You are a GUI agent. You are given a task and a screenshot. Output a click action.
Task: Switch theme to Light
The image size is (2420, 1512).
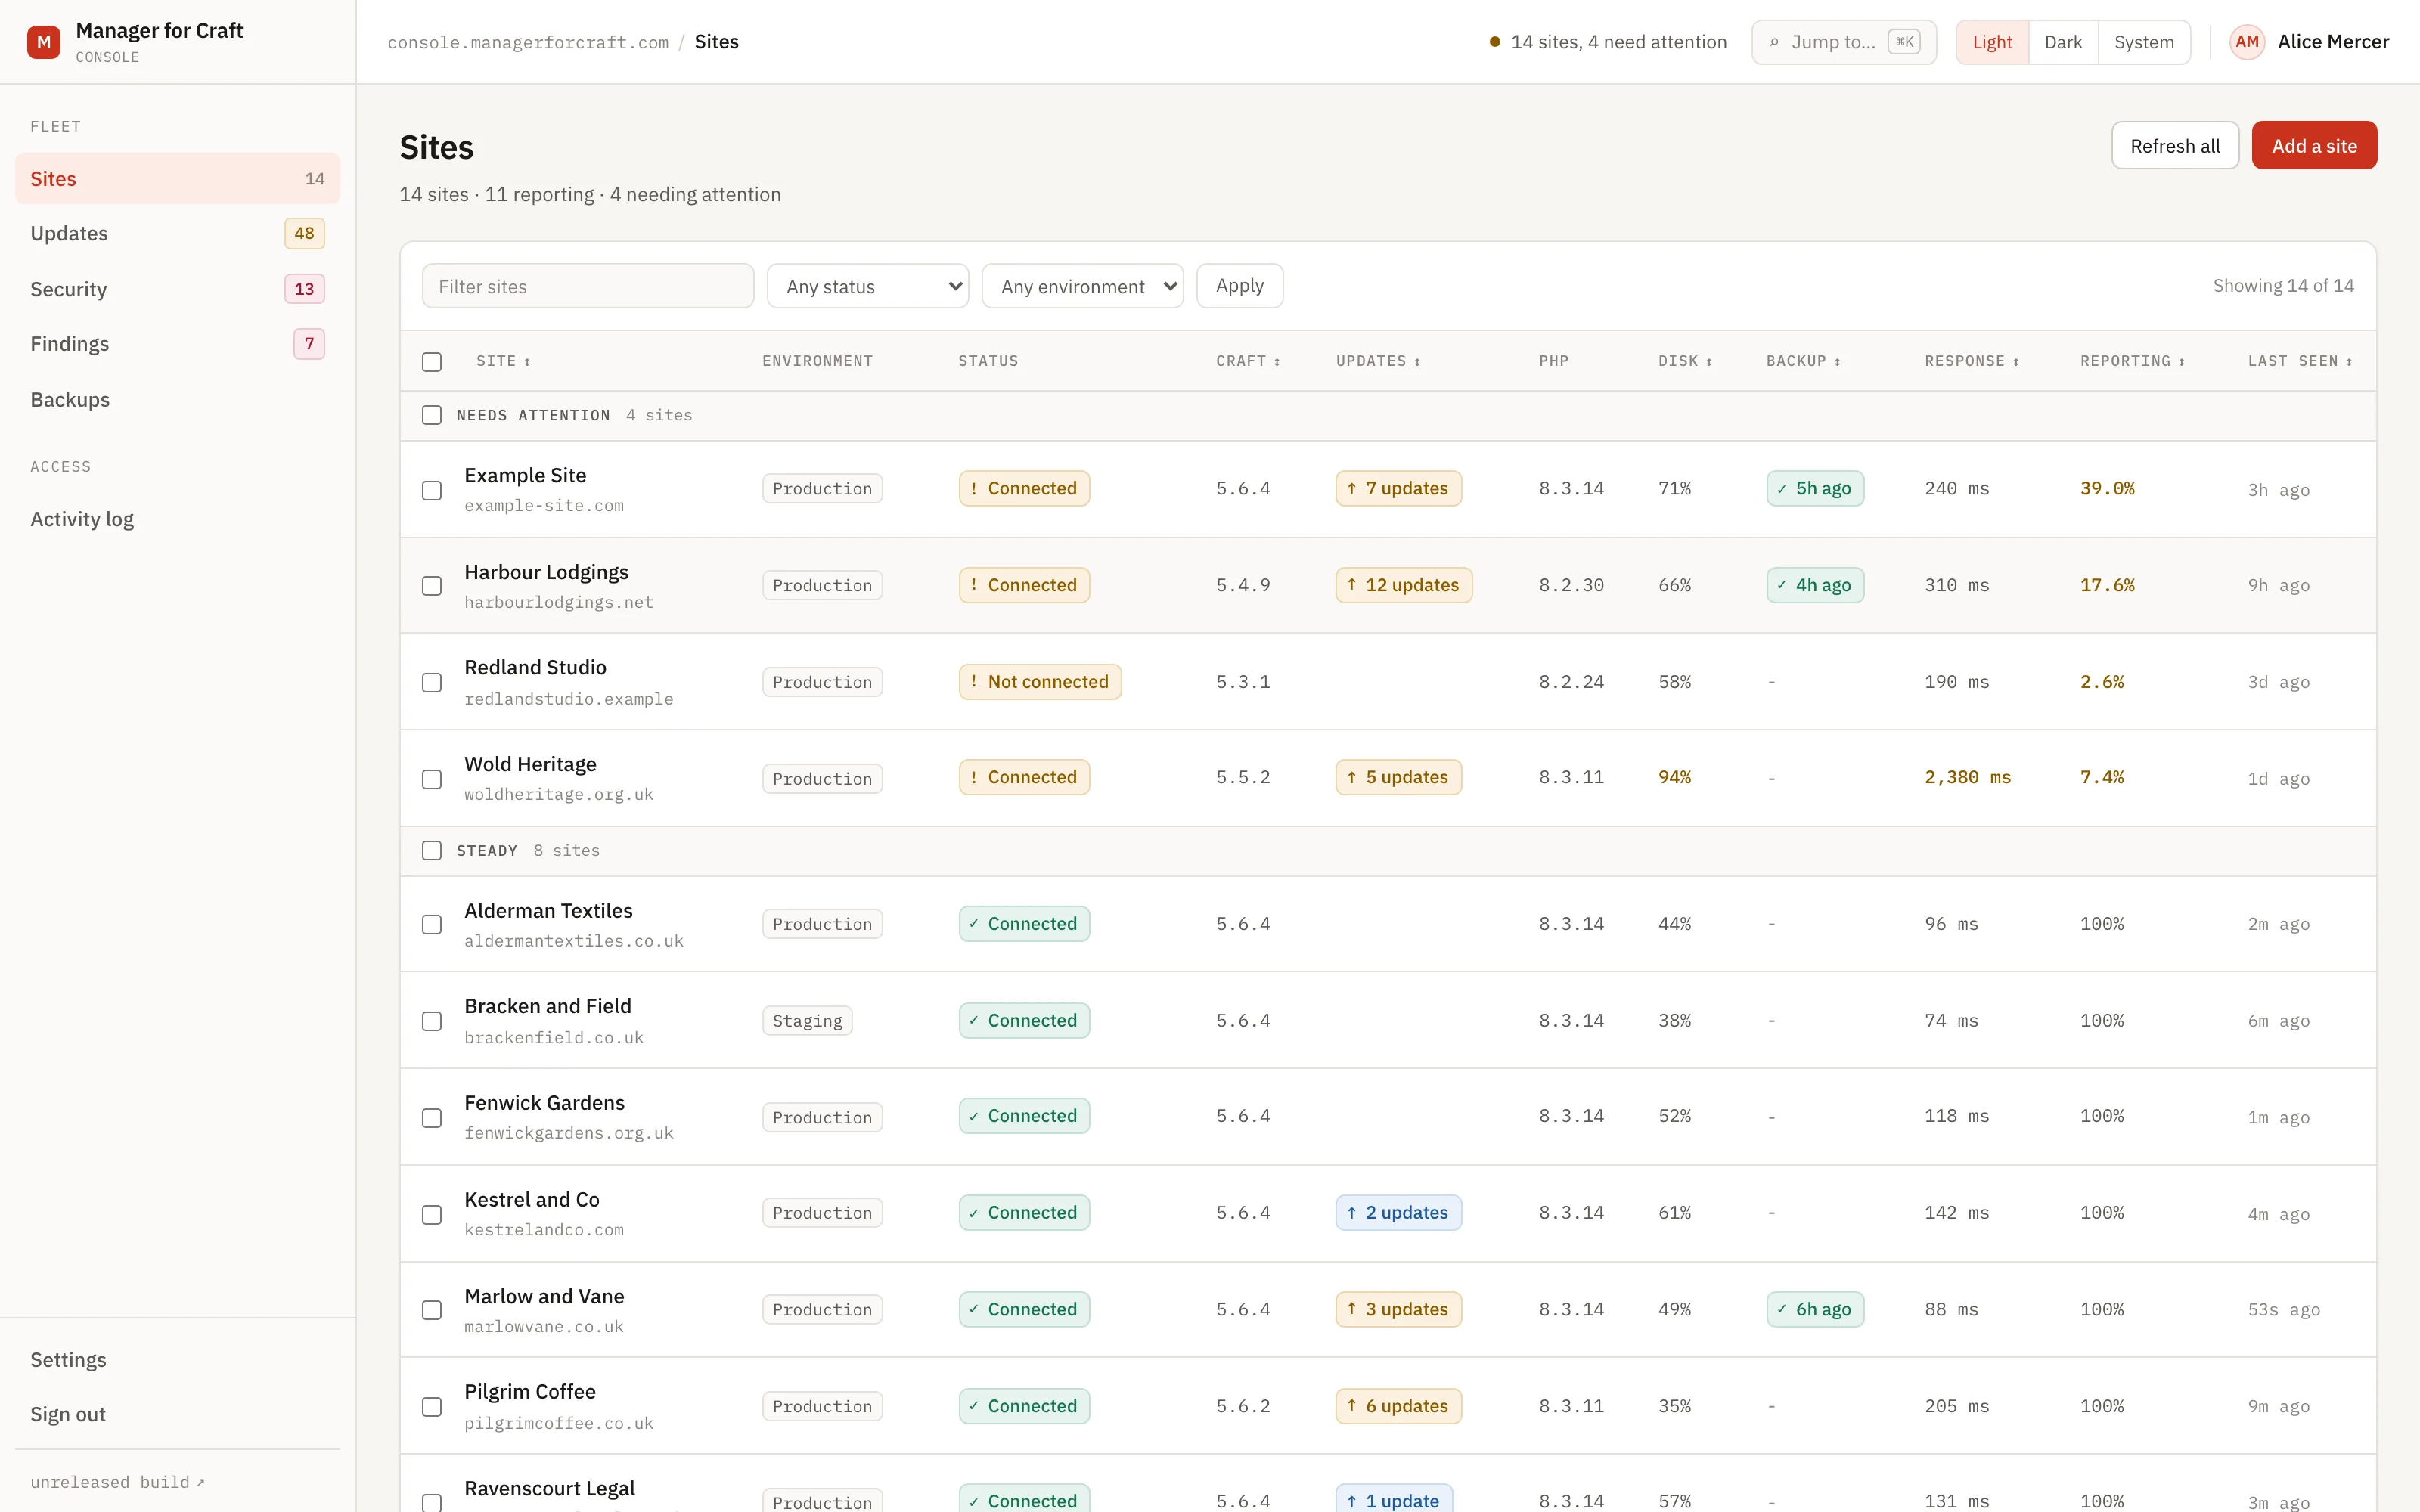[1991, 42]
